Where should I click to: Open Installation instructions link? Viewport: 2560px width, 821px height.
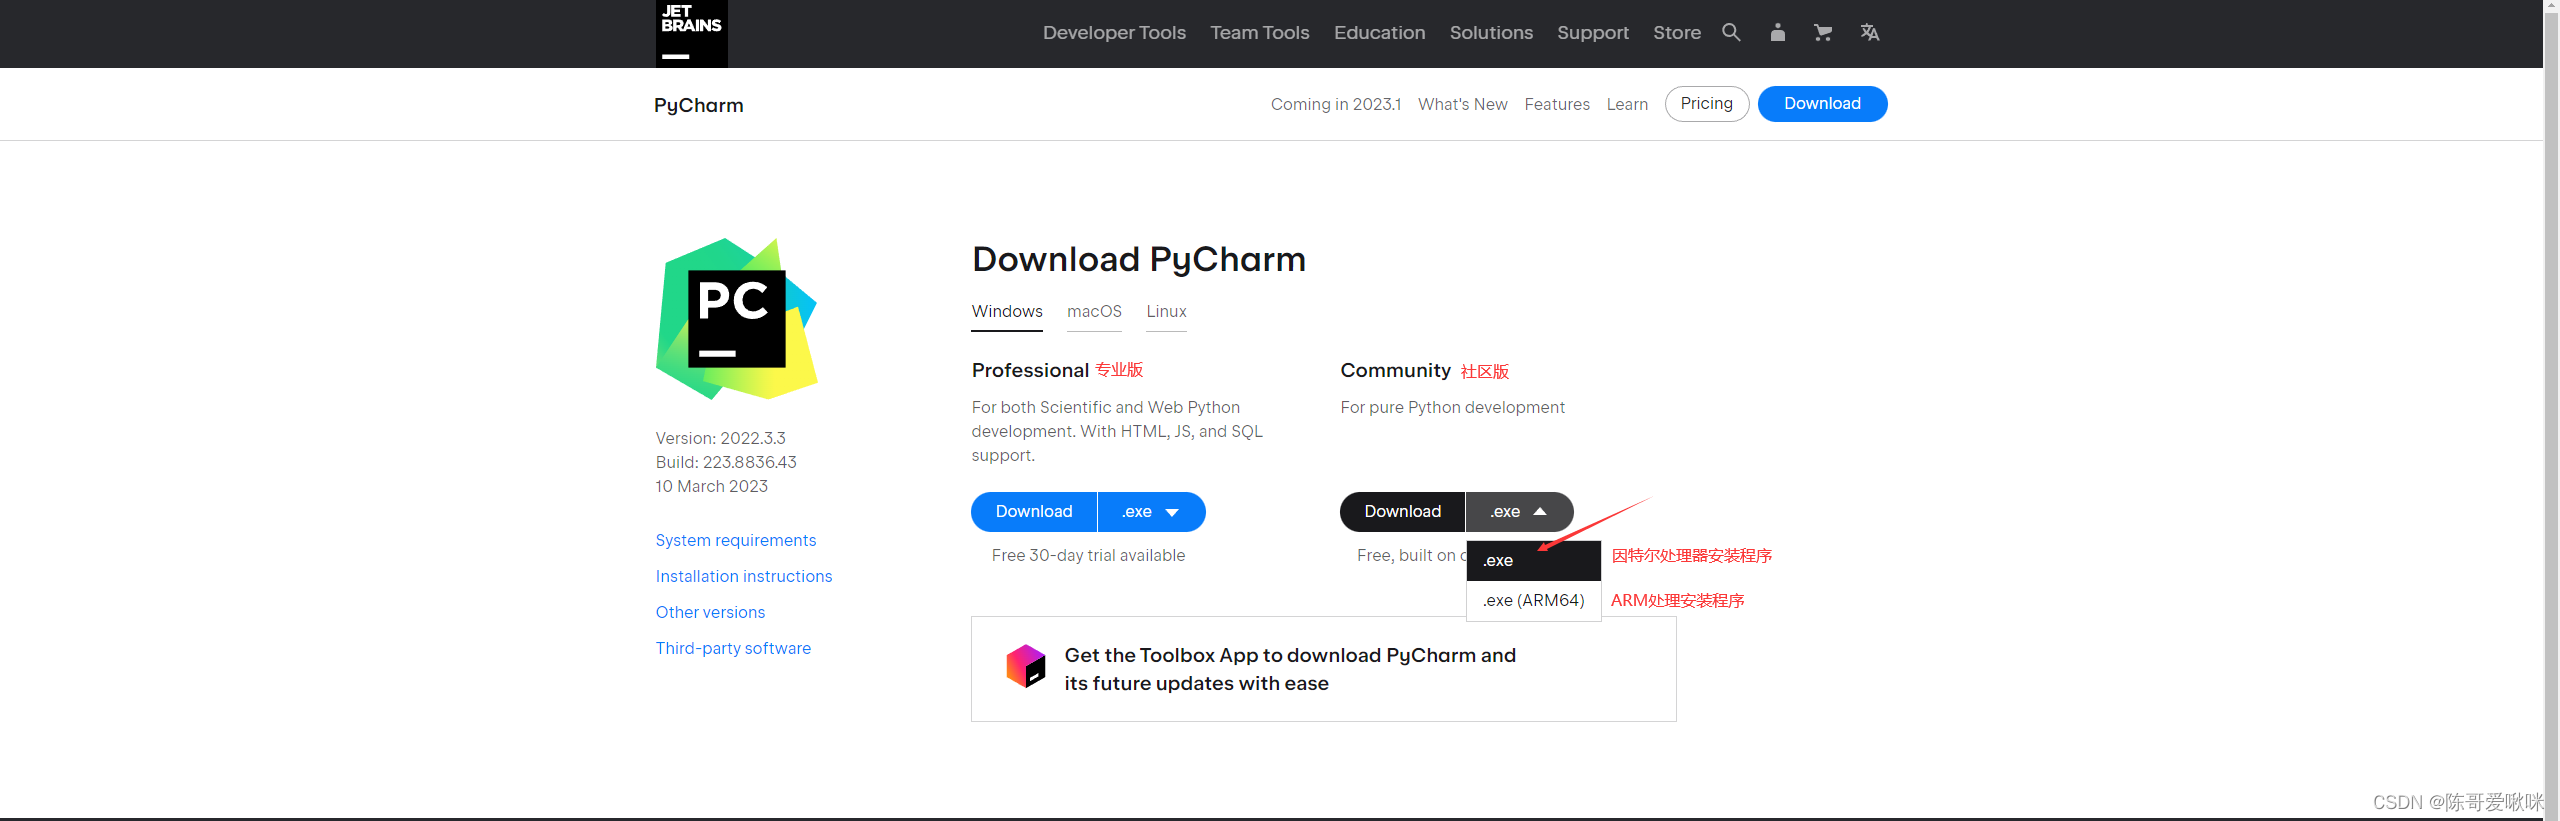[744, 576]
